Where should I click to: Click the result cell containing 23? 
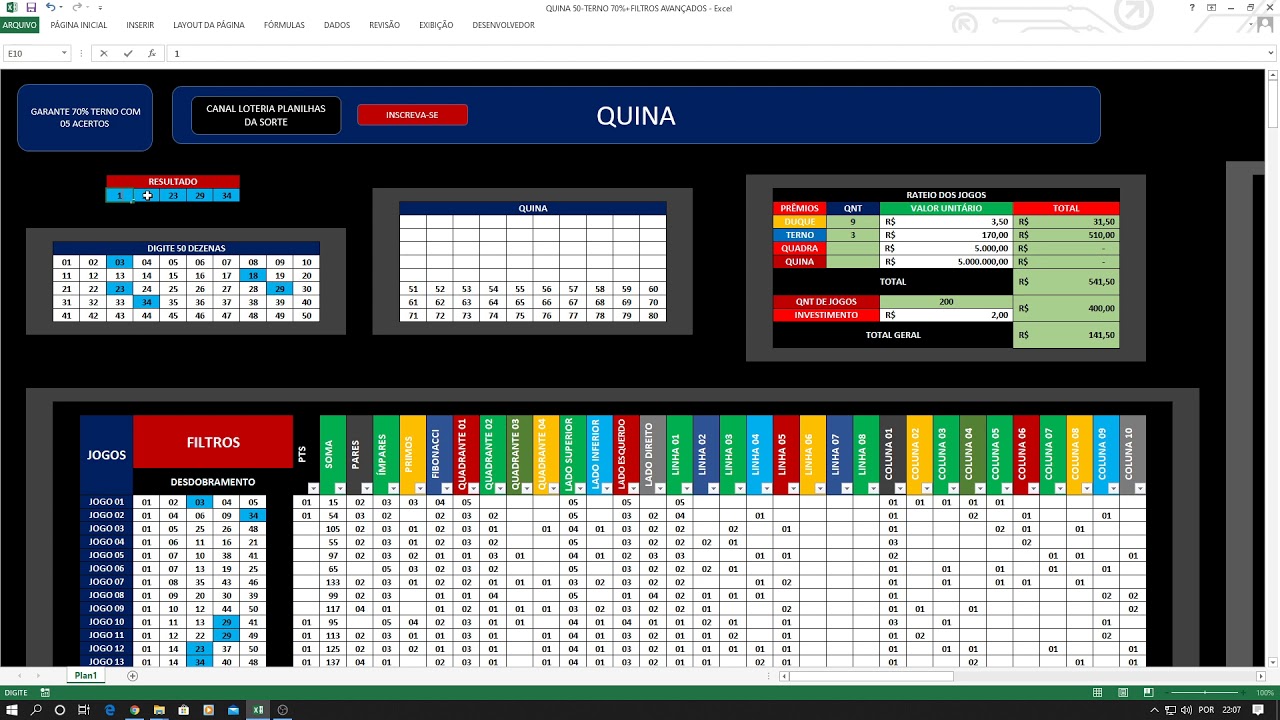click(x=173, y=196)
